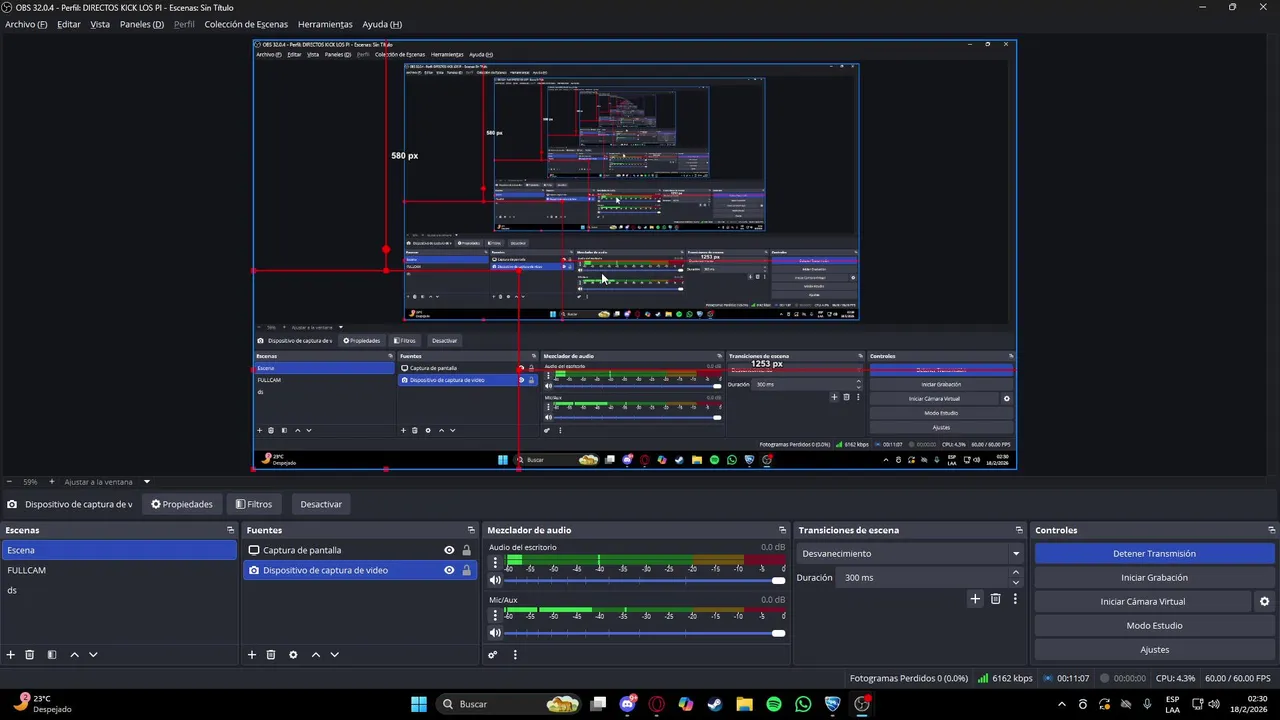
Task: Add a new source in Fuentes
Action: tap(252, 655)
